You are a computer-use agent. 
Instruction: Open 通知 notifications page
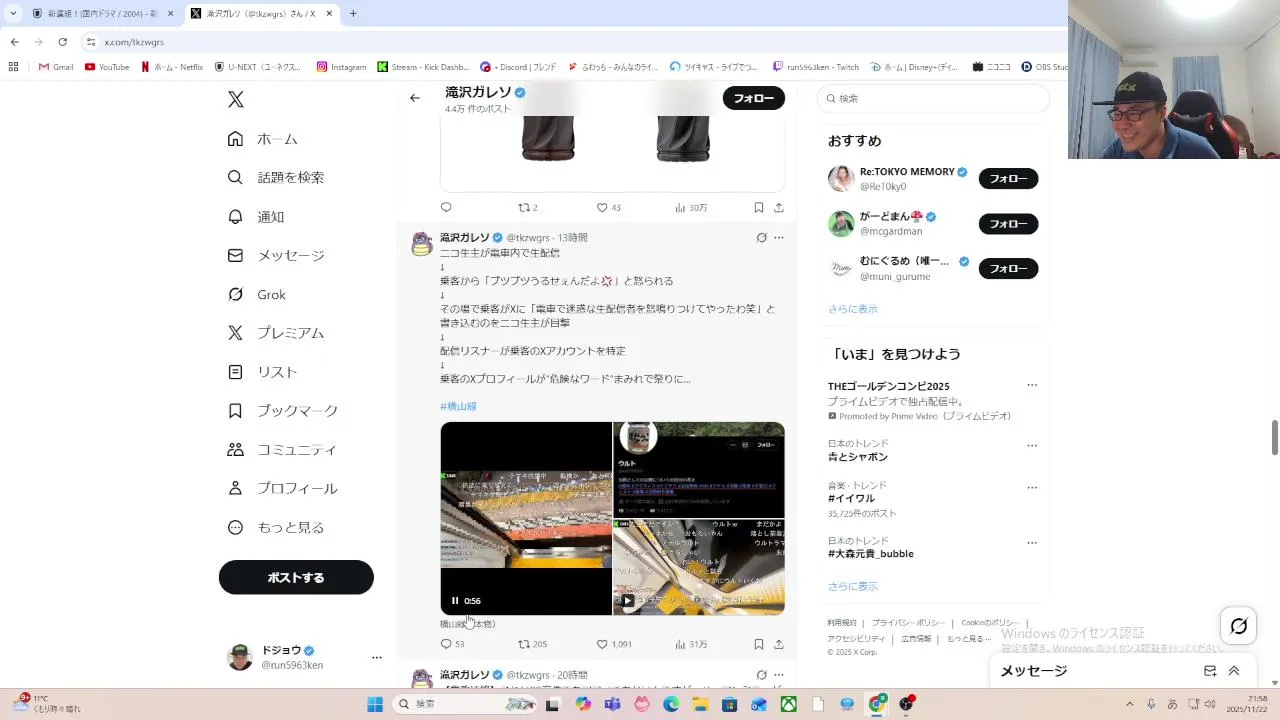pos(256,216)
